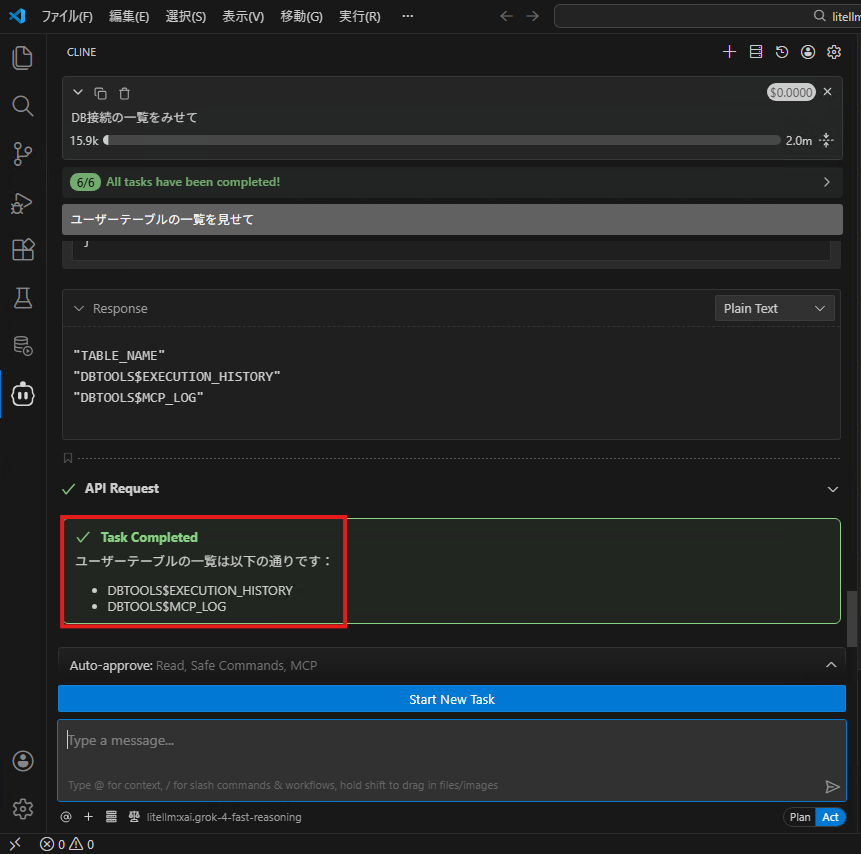Image resolution: width=861 pixels, height=854 pixels.
Task: Open MCP servers icon below input
Action: coord(111,817)
